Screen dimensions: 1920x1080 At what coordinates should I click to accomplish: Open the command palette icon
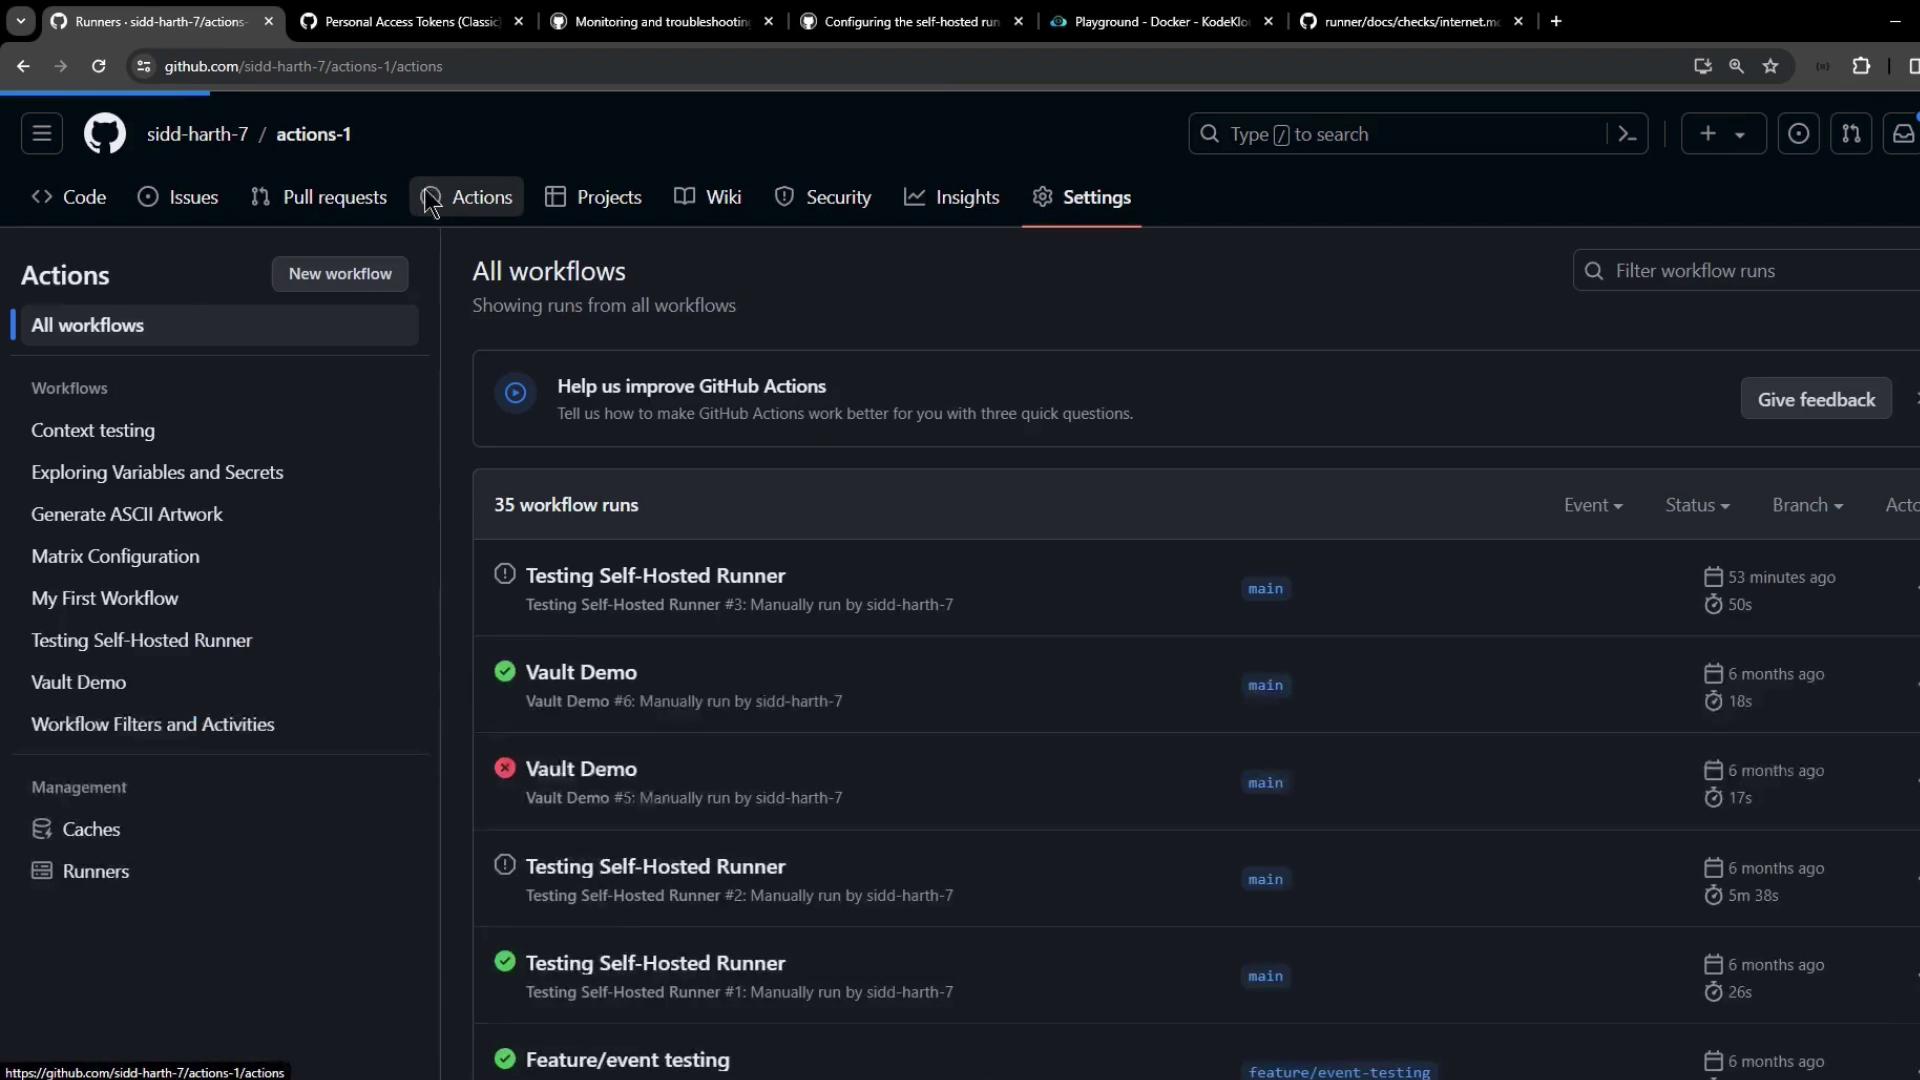tap(1627, 134)
